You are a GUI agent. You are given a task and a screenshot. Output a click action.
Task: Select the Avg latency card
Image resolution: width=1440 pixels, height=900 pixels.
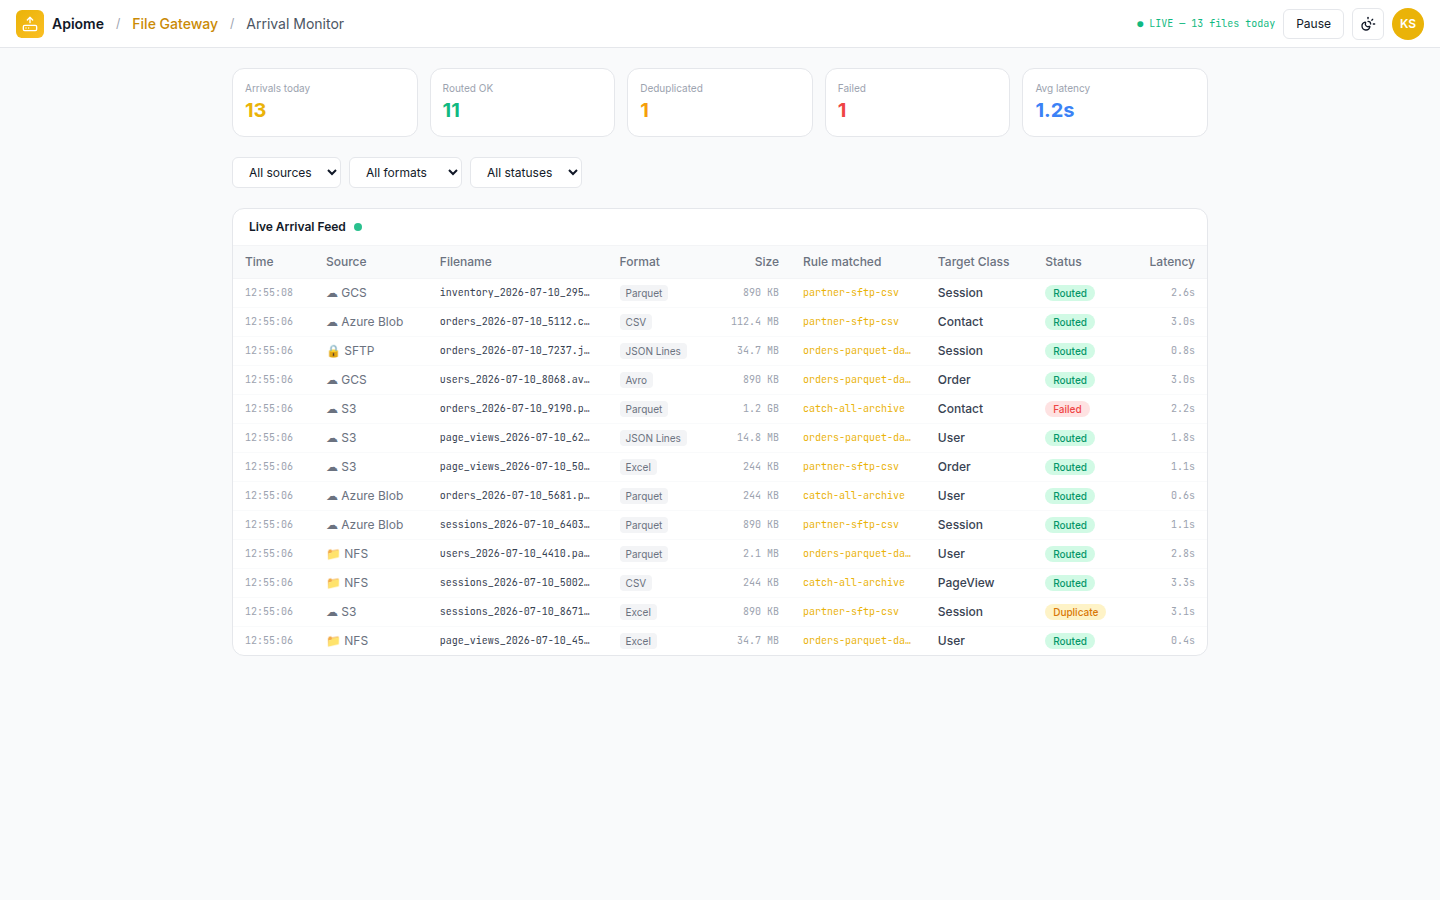click(1115, 102)
